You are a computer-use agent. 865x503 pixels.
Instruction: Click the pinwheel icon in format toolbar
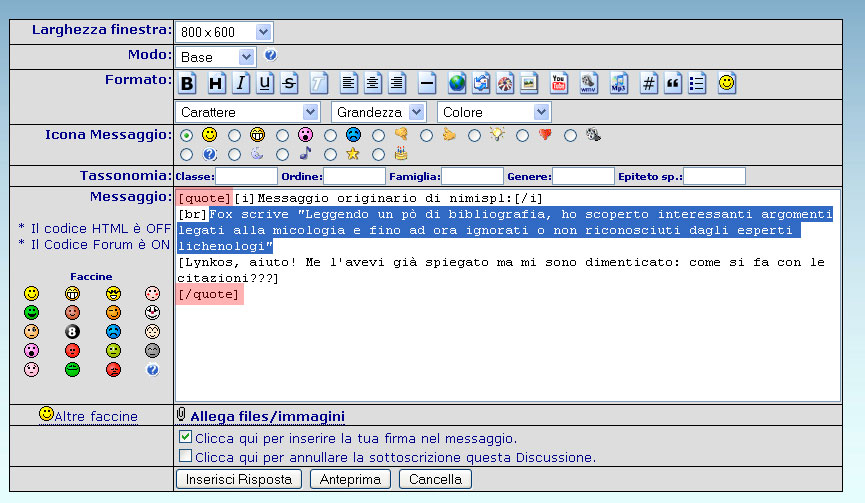(505, 83)
